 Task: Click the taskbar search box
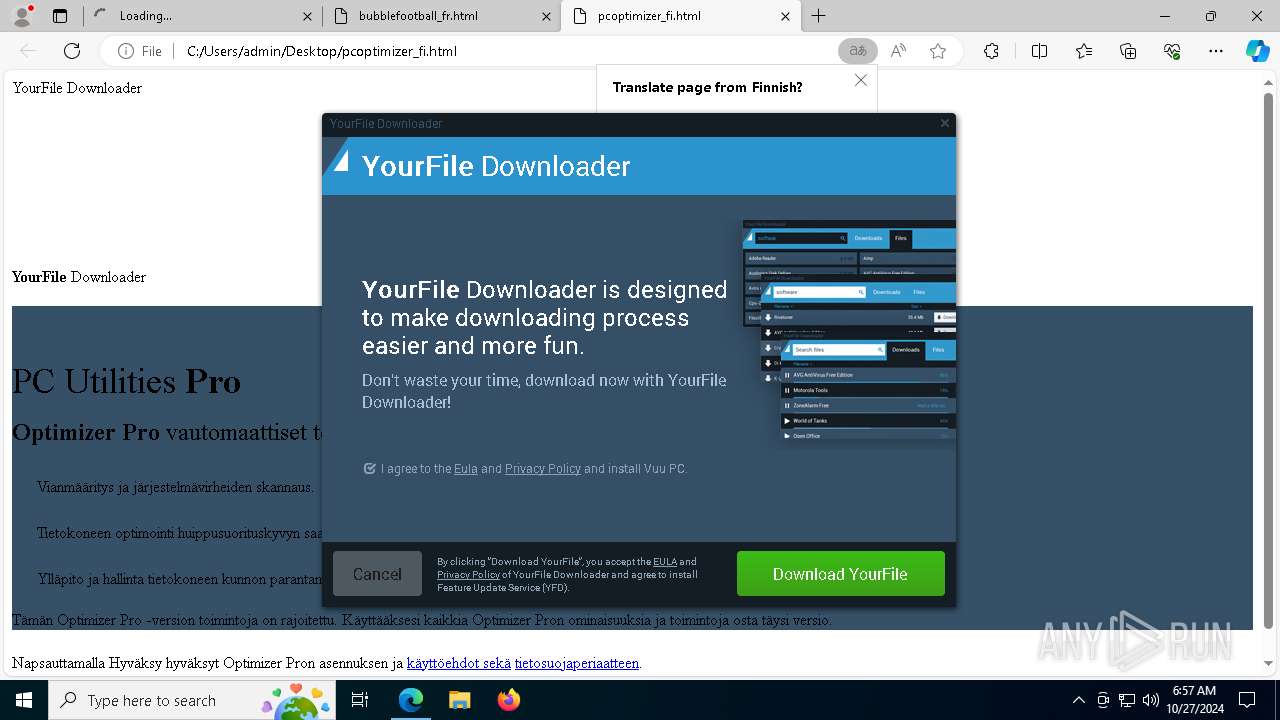[192, 700]
